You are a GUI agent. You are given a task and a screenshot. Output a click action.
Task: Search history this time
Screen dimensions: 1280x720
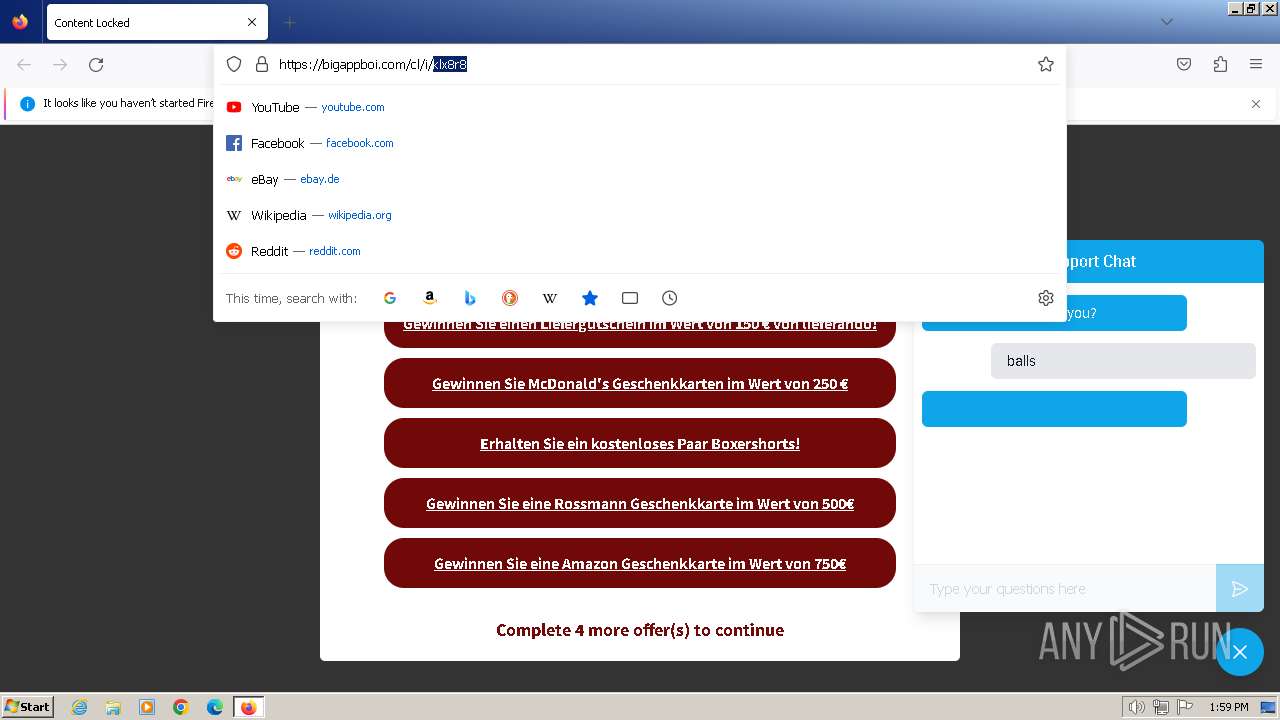pos(670,298)
